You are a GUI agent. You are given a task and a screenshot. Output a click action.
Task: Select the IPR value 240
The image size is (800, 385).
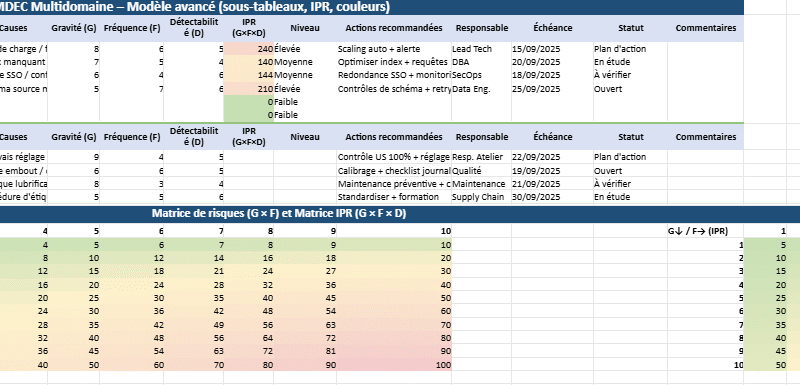point(249,49)
